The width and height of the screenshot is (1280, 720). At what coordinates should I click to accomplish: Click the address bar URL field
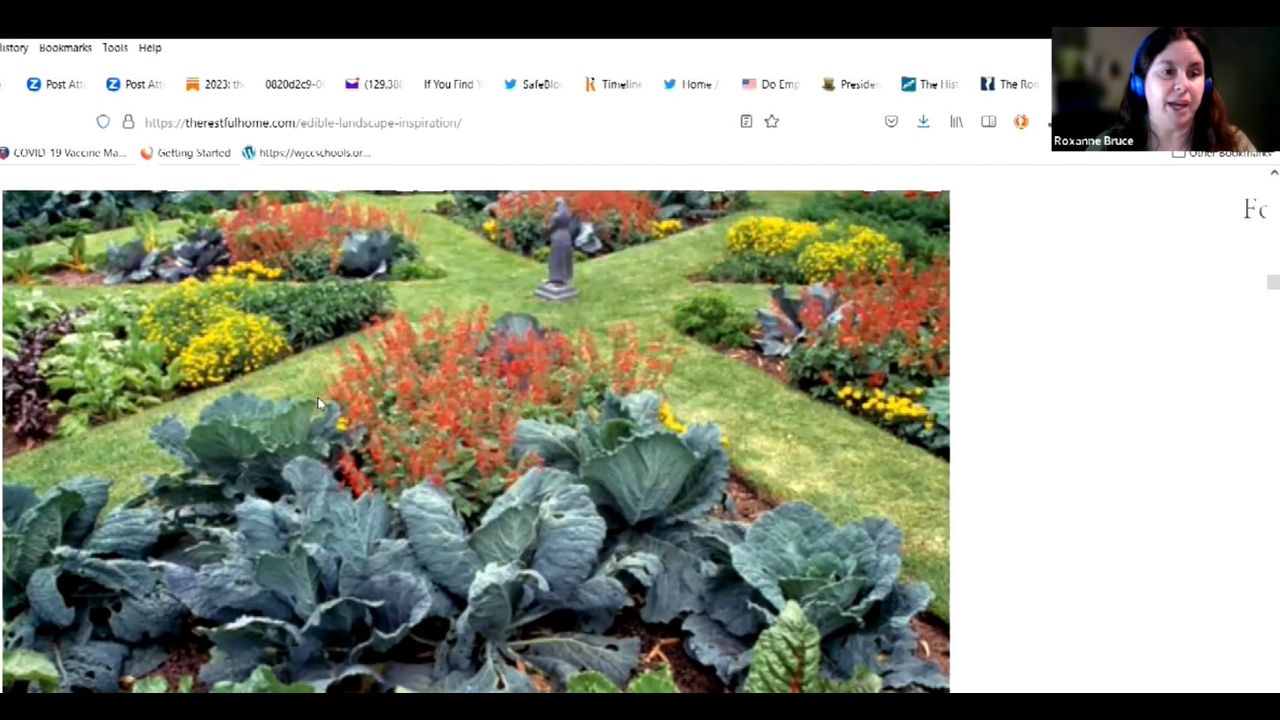pyautogui.click(x=400, y=122)
